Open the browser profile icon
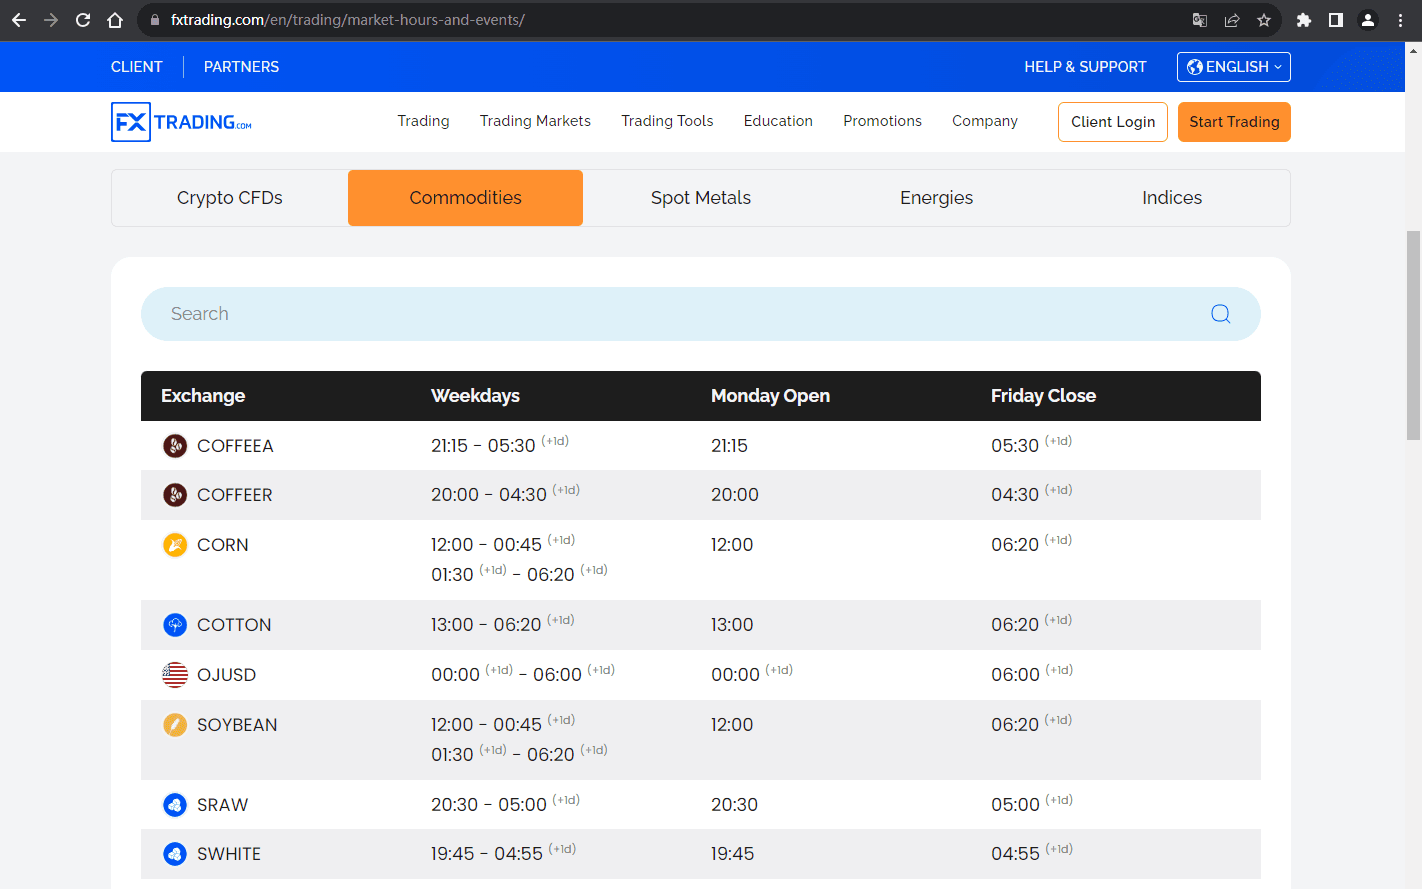Image resolution: width=1422 pixels, height=889 pixels. coord(1368,20)
